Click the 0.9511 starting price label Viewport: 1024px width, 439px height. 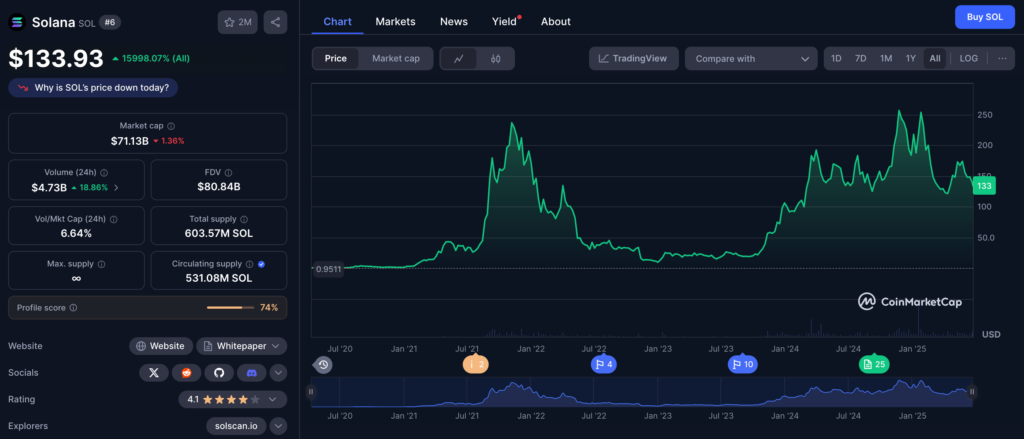point(328,268)
